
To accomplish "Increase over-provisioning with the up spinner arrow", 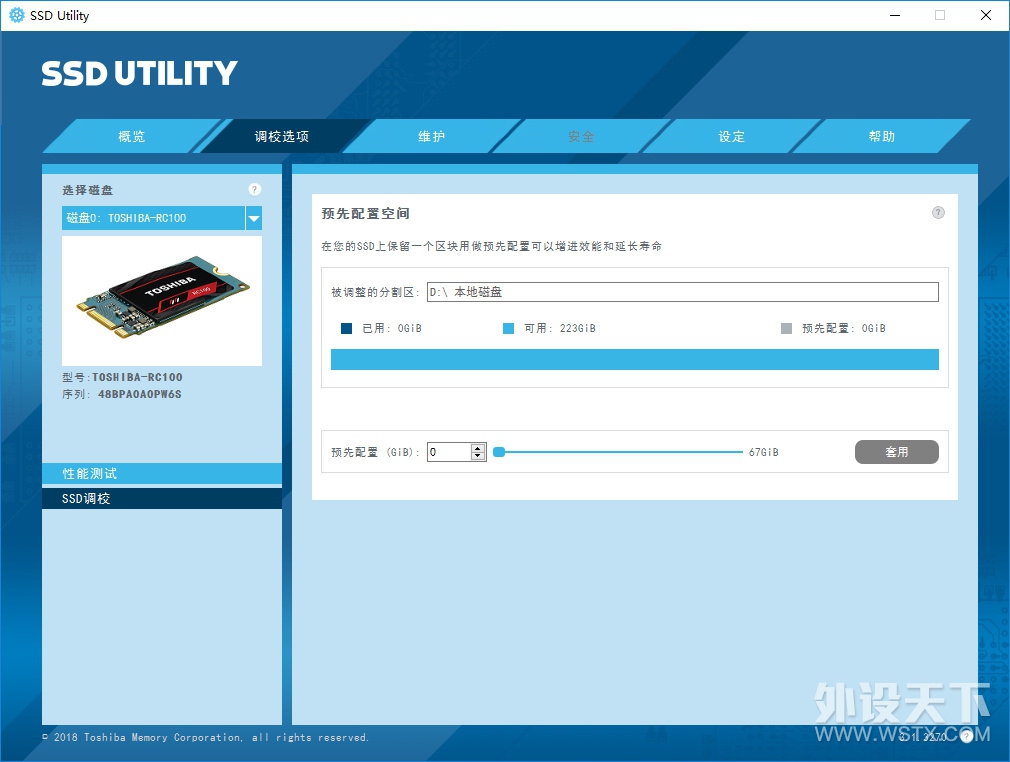I will pos(478,448).
